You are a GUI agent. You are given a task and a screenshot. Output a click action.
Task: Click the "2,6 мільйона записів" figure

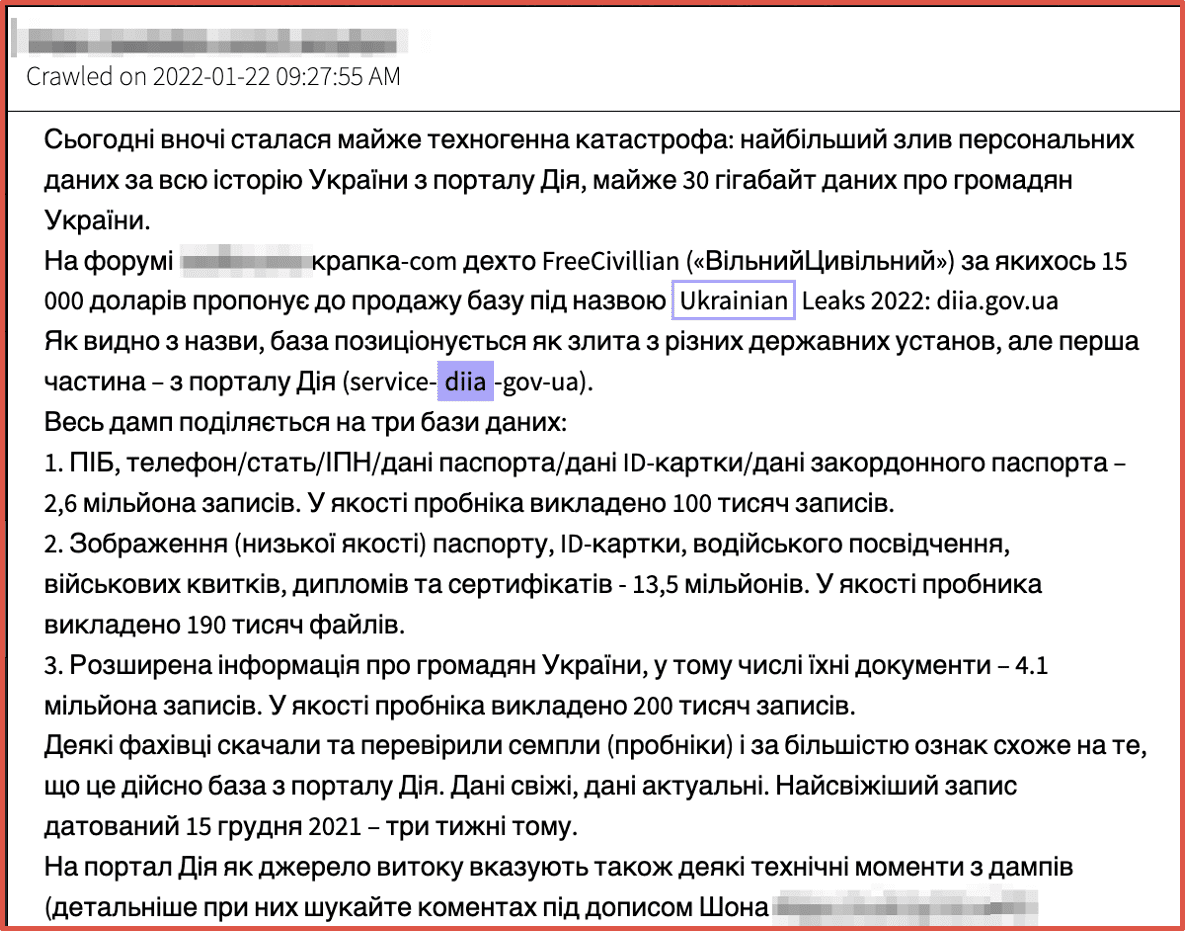168,503
